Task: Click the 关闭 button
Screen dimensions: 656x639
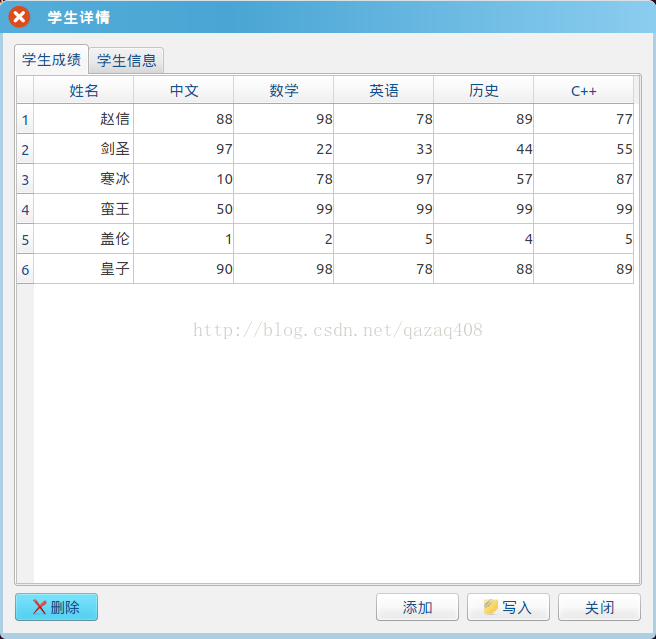Action: pyautogui.click(x=599, y=607)
